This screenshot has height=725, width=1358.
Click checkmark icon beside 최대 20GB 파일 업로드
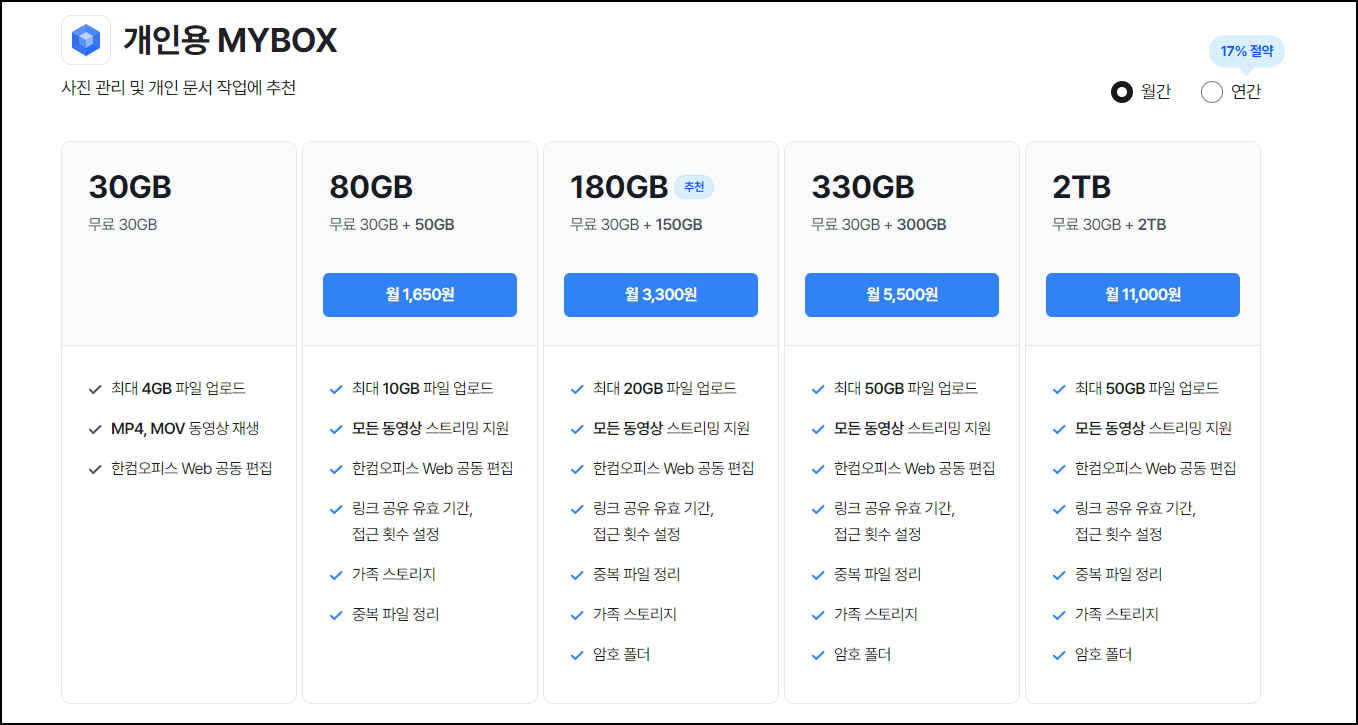[577, 389]
